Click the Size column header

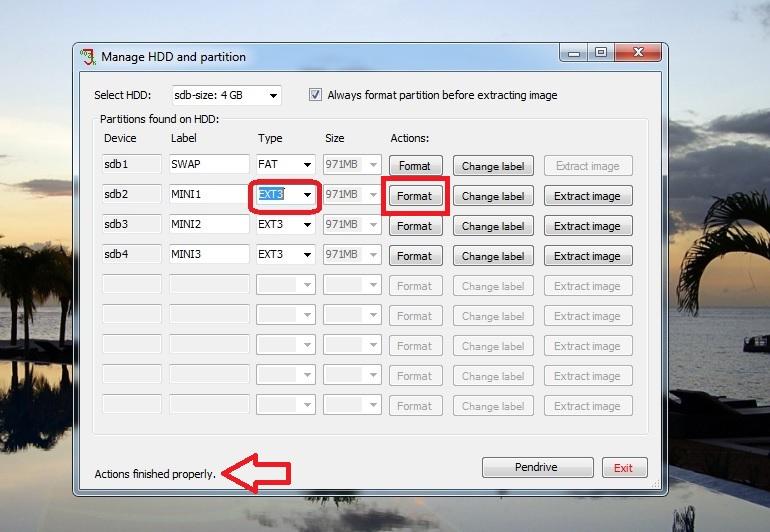coord(334,138)
